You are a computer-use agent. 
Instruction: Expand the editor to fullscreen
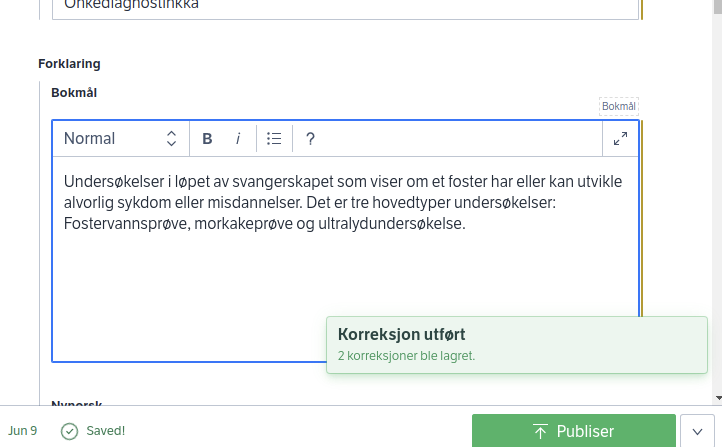620,139
